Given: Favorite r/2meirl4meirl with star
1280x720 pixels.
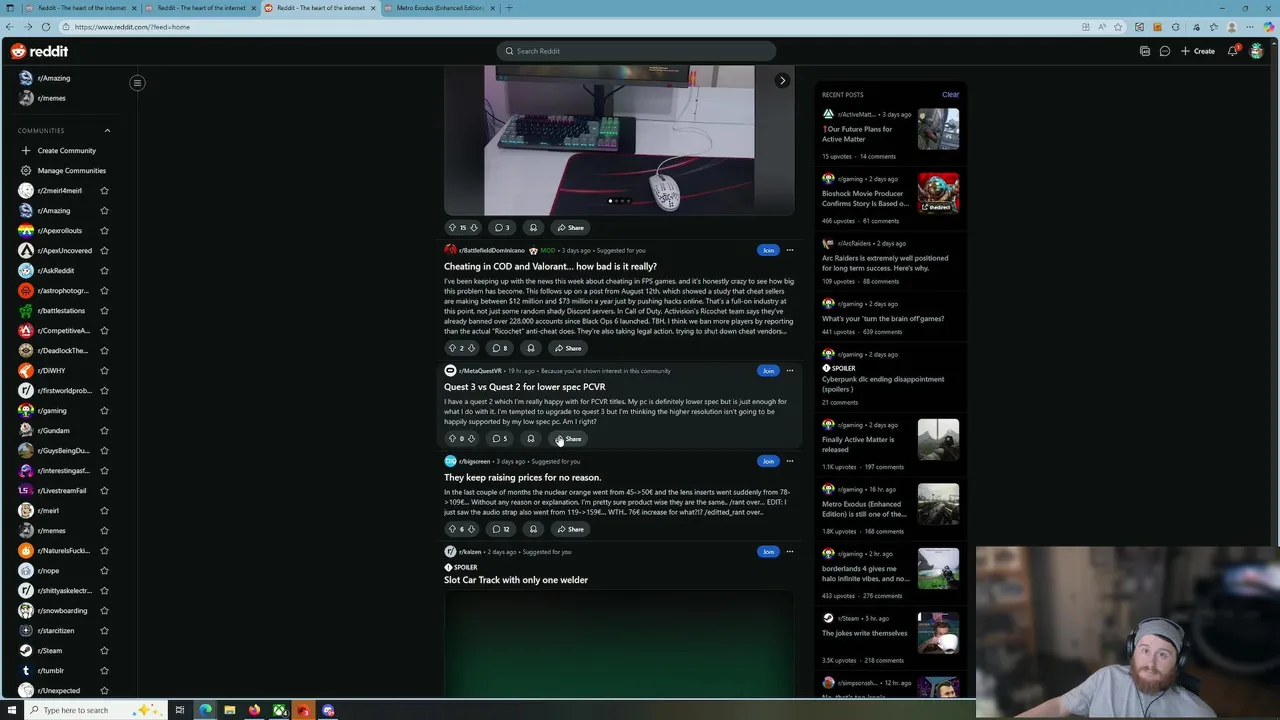Looking at the screenshot, I should click(104, 190).
